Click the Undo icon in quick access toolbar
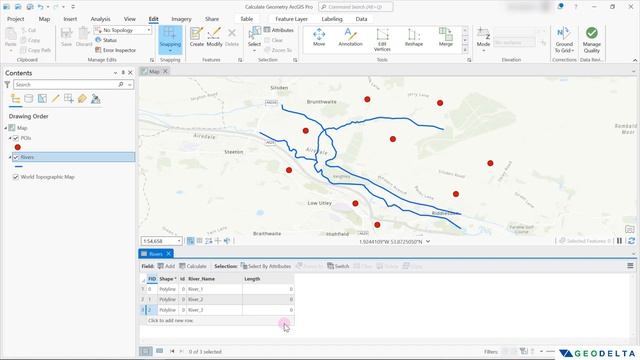 pyautogui.click(x=40, y=7)
